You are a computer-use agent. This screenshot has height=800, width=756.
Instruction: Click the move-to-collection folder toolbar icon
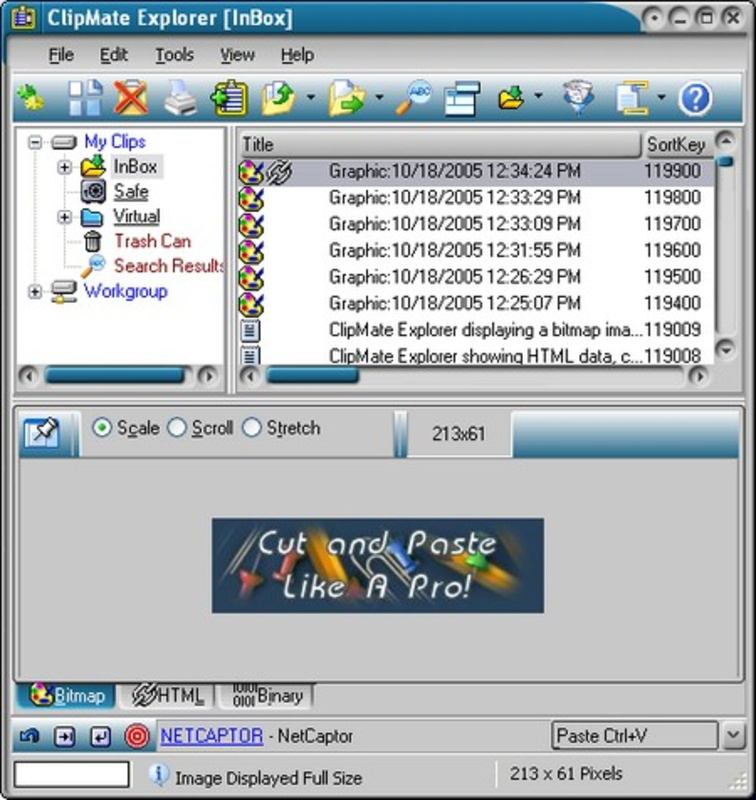[x=347, y=97]
